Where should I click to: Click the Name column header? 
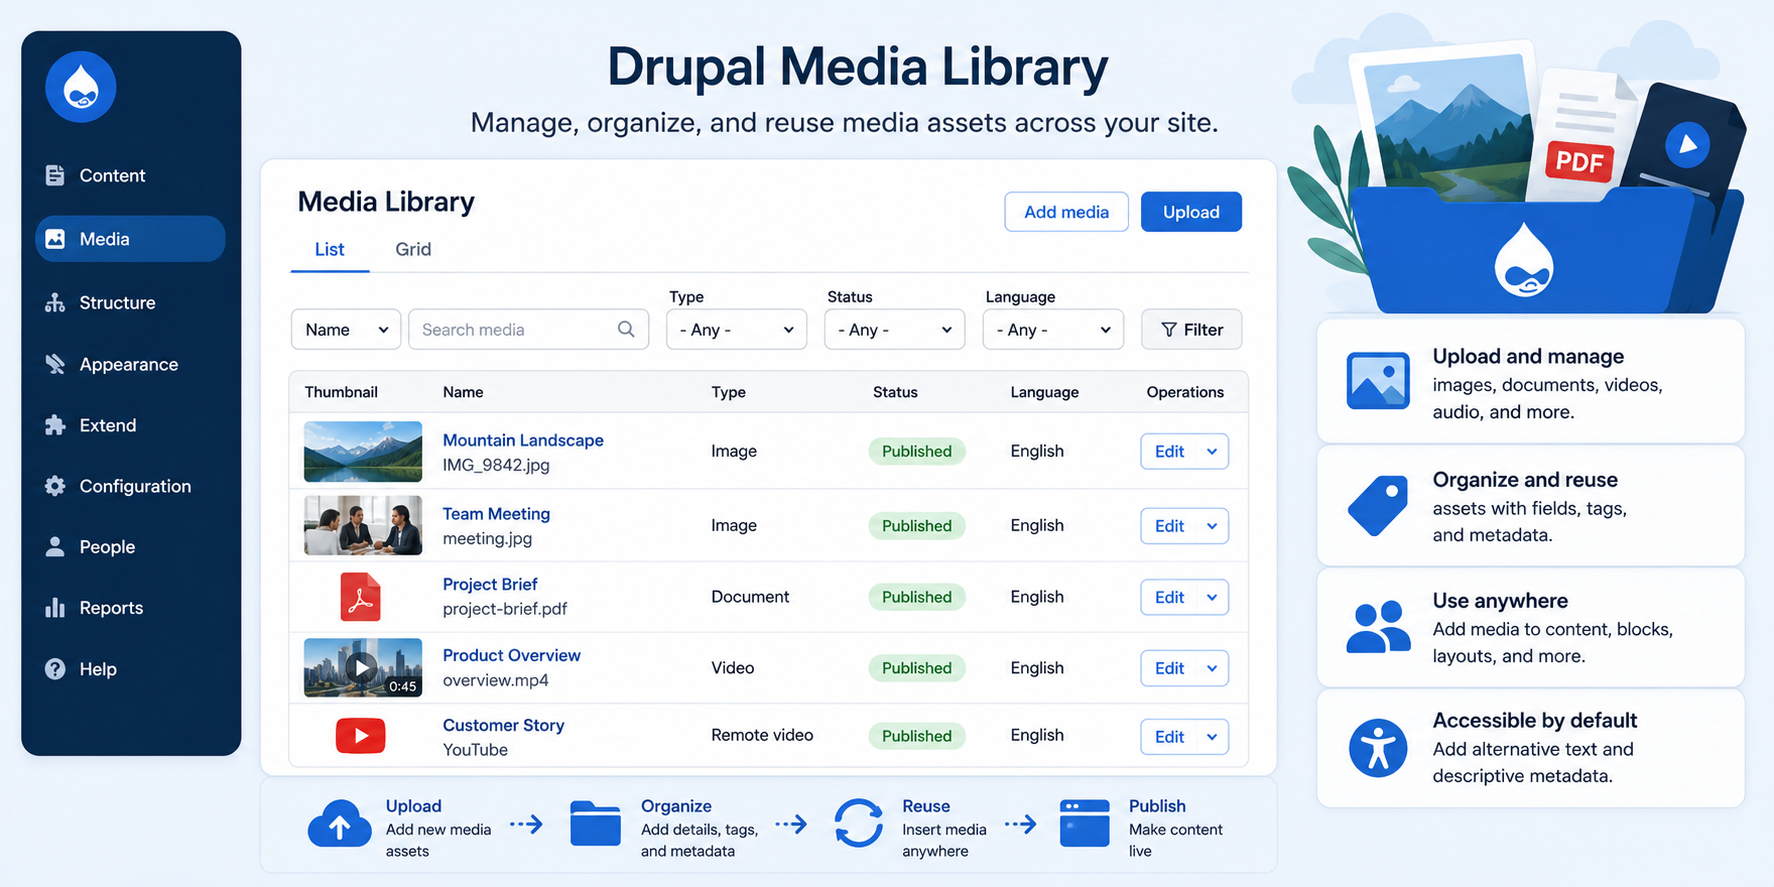(x=463, y=392)
